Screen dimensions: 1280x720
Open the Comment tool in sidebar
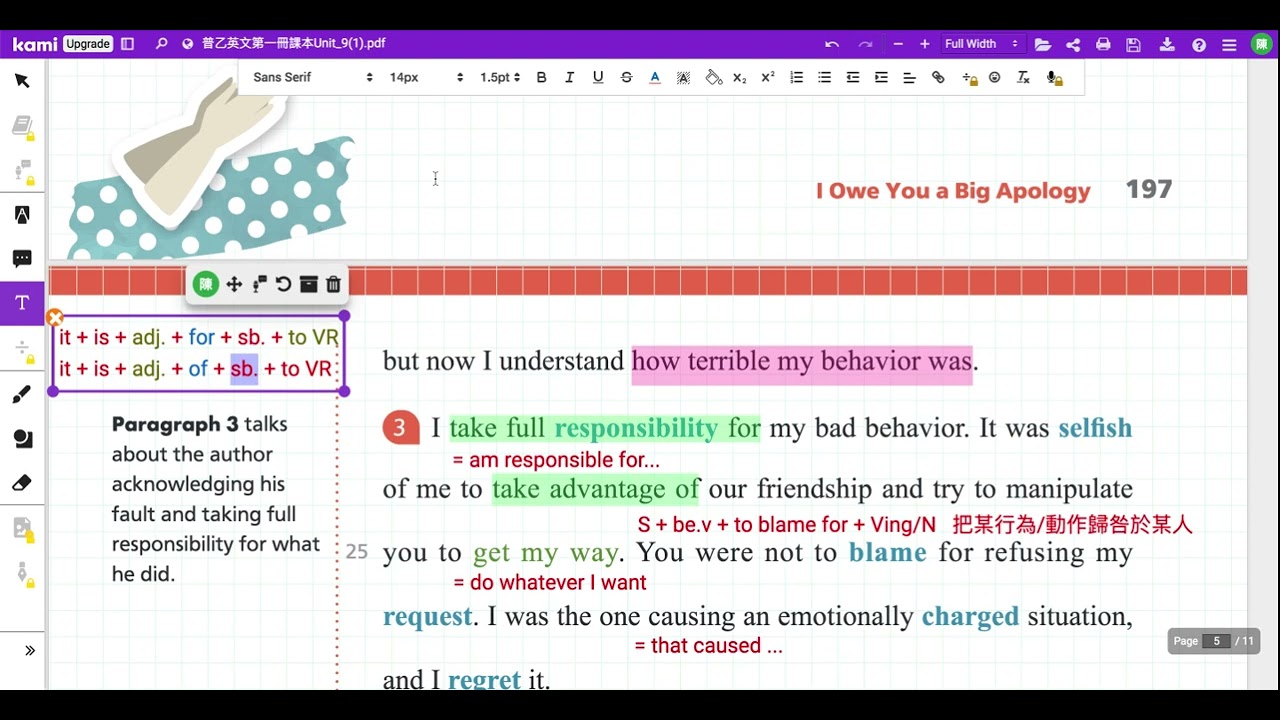point(22,259)
